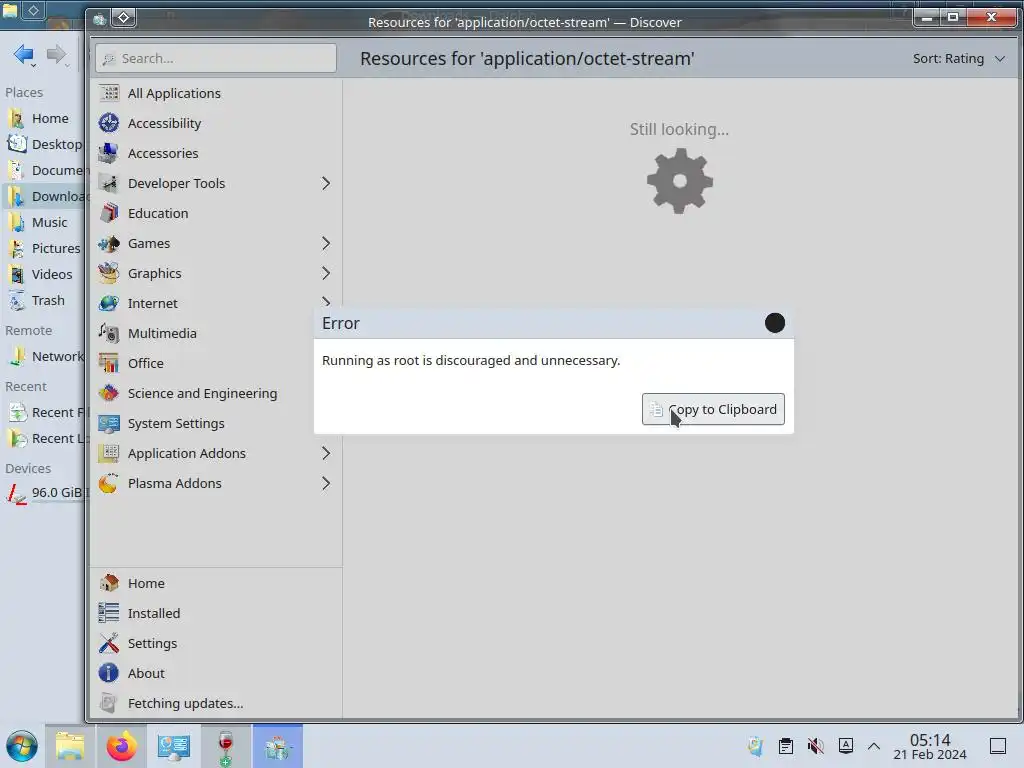Select the Accessories category icon
1024x768 pixels.
pyautogui.click(x=109, y=153)
